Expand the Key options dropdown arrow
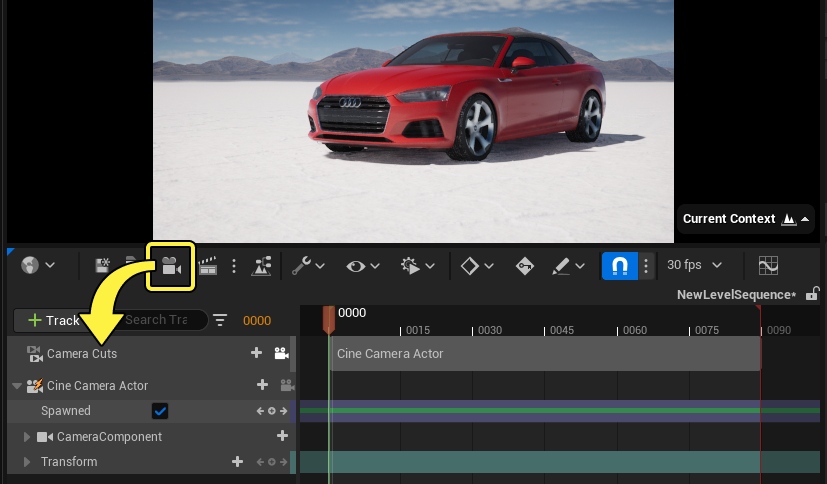This screenshot has width=827, height=484. click(x=489, y=266)
